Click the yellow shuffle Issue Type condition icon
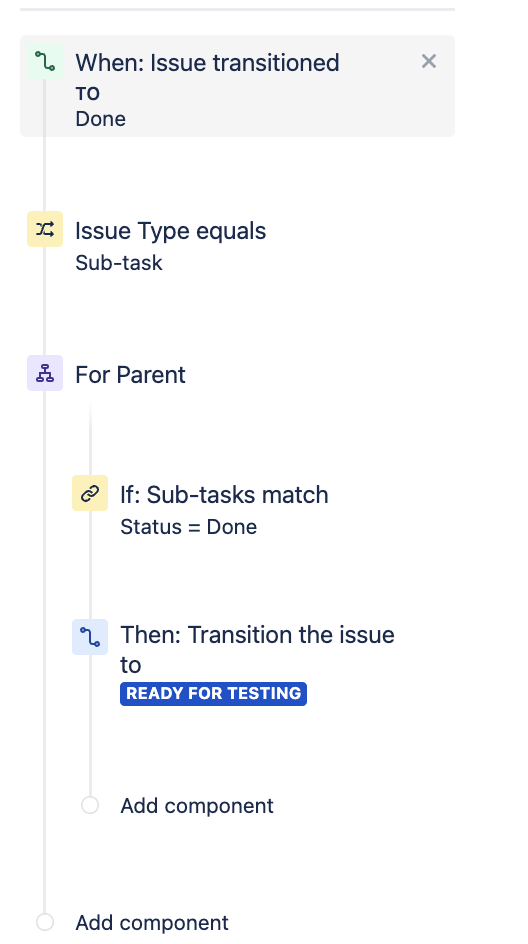 click(x=45, y=229)
